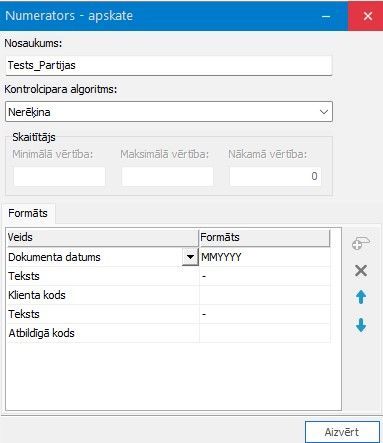Move row up with blue arrow

361,297
